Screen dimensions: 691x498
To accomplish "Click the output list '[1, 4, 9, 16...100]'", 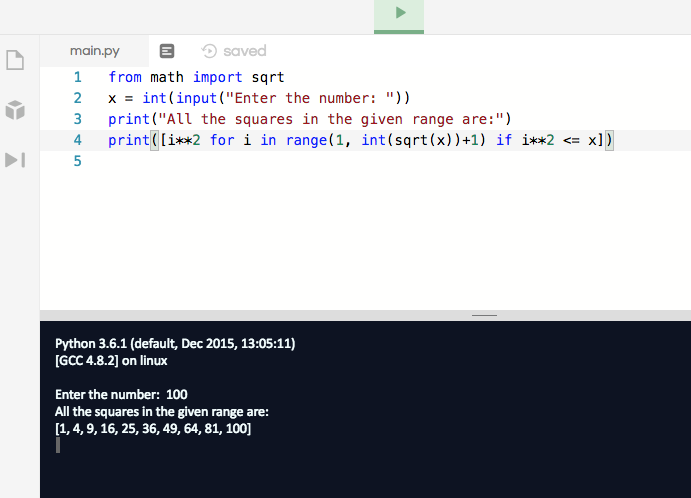I will [153, 428].
